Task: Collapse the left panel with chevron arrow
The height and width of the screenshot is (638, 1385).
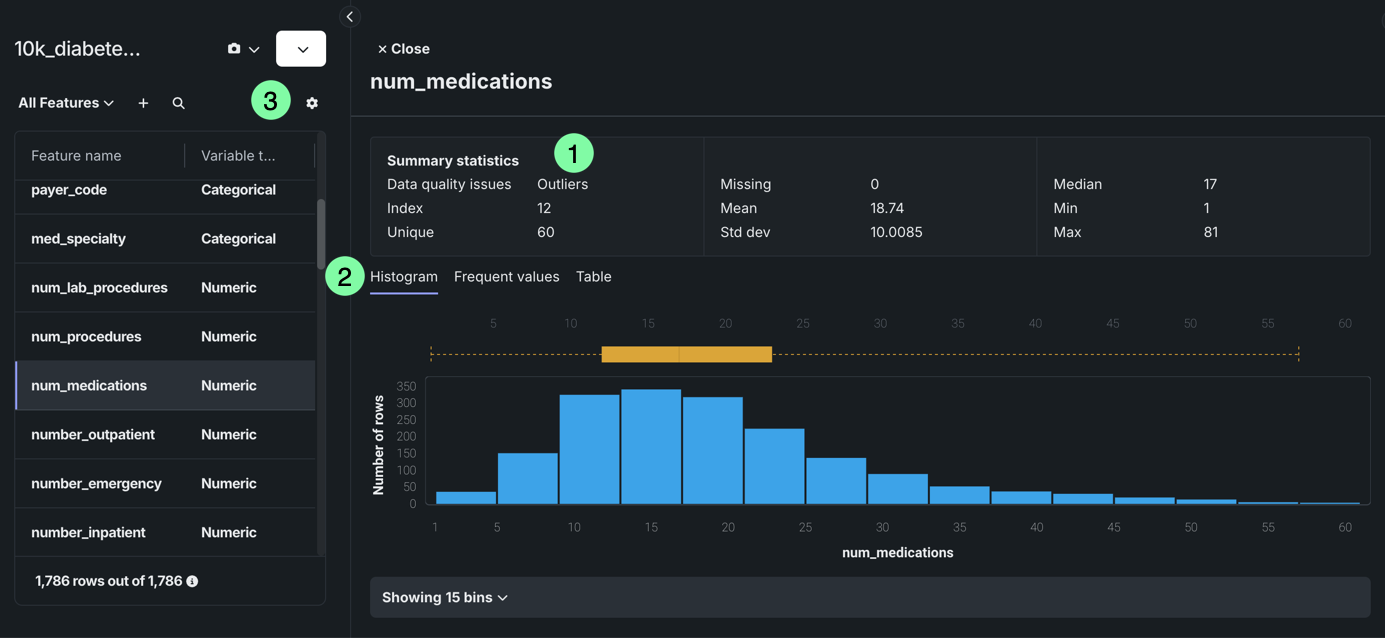Action: click(x=349, y=16)
